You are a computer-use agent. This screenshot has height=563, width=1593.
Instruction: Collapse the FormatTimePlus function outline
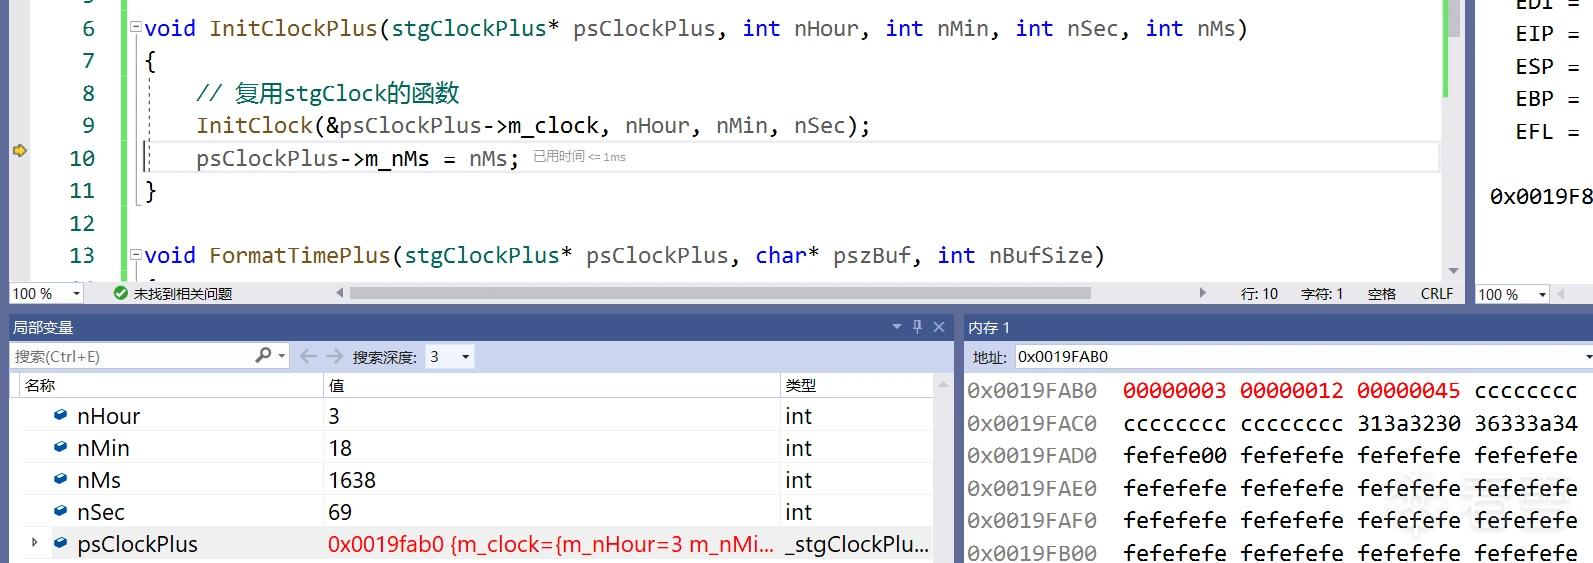[136, 255]
